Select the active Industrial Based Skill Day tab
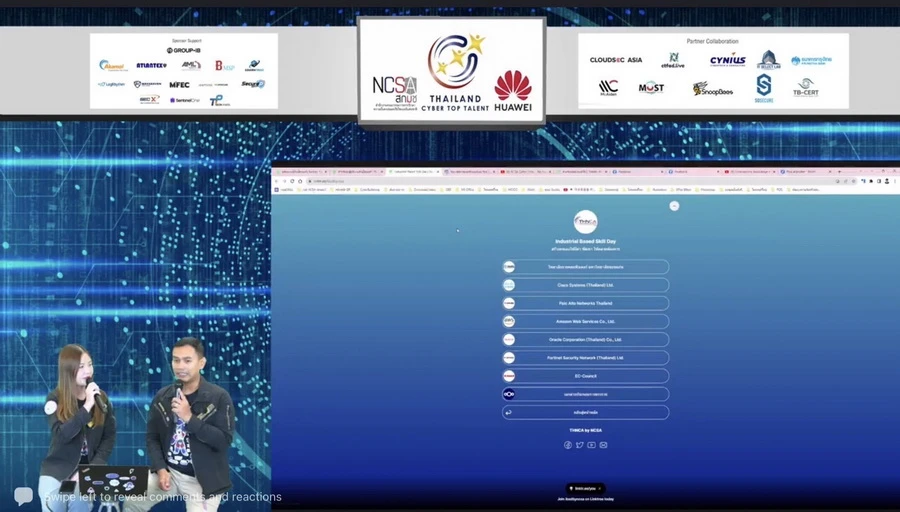This screenshot has height=512, width=900. 412,171
